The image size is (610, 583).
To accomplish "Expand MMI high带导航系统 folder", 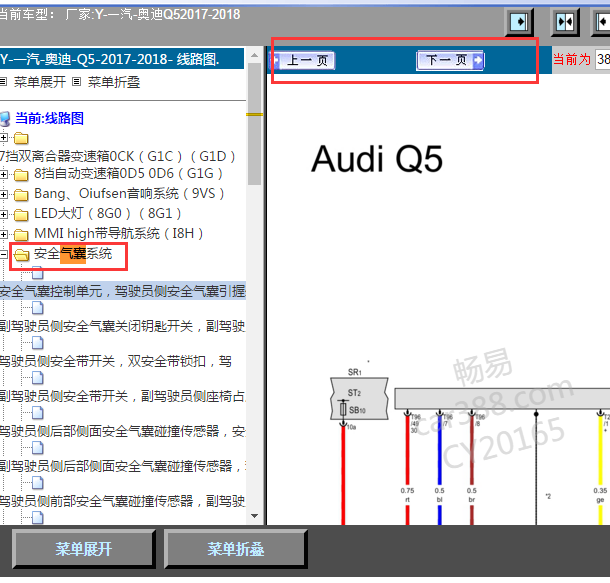I will (x=4, y=234).
